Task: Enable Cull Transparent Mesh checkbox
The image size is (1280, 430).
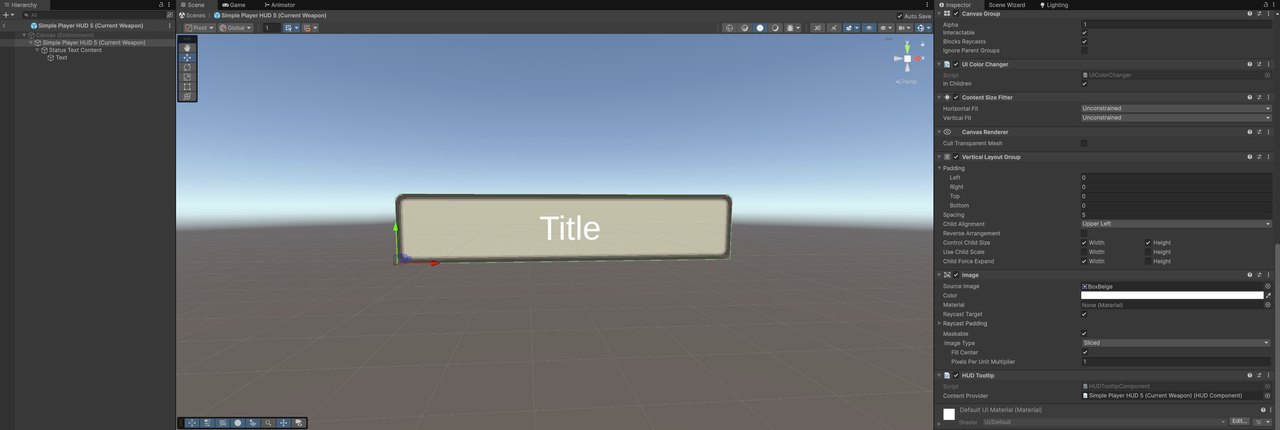Action: [1084, 143]
